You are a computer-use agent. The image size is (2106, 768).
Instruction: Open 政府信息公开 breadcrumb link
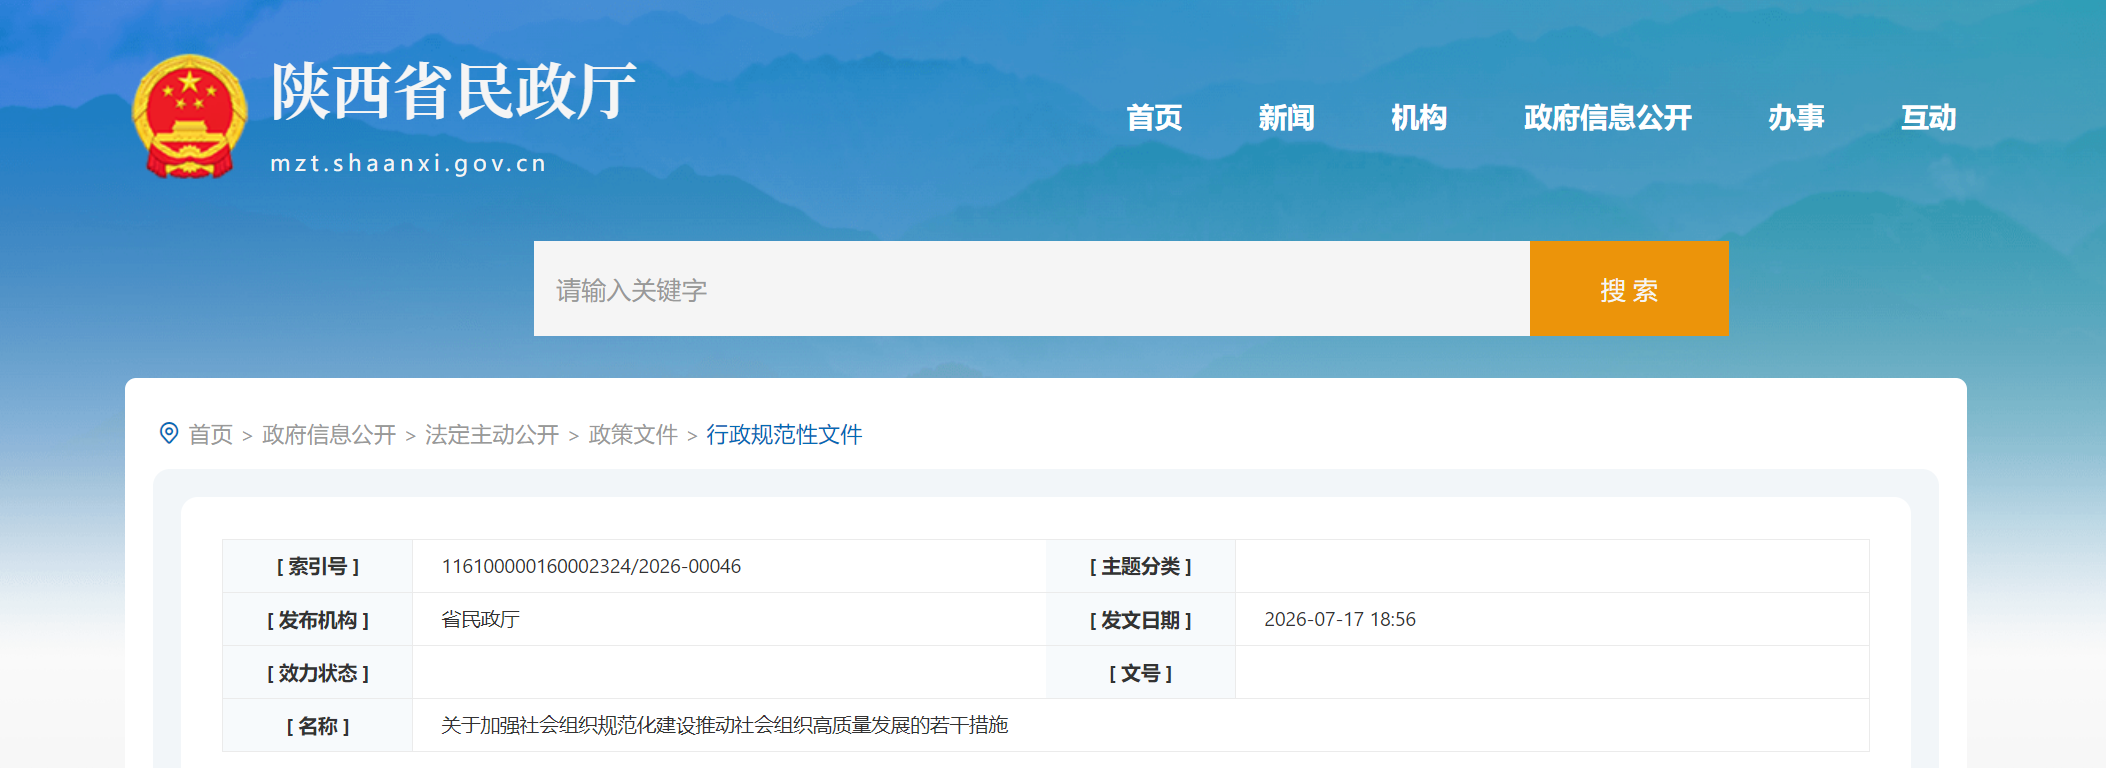pos(329,435)
